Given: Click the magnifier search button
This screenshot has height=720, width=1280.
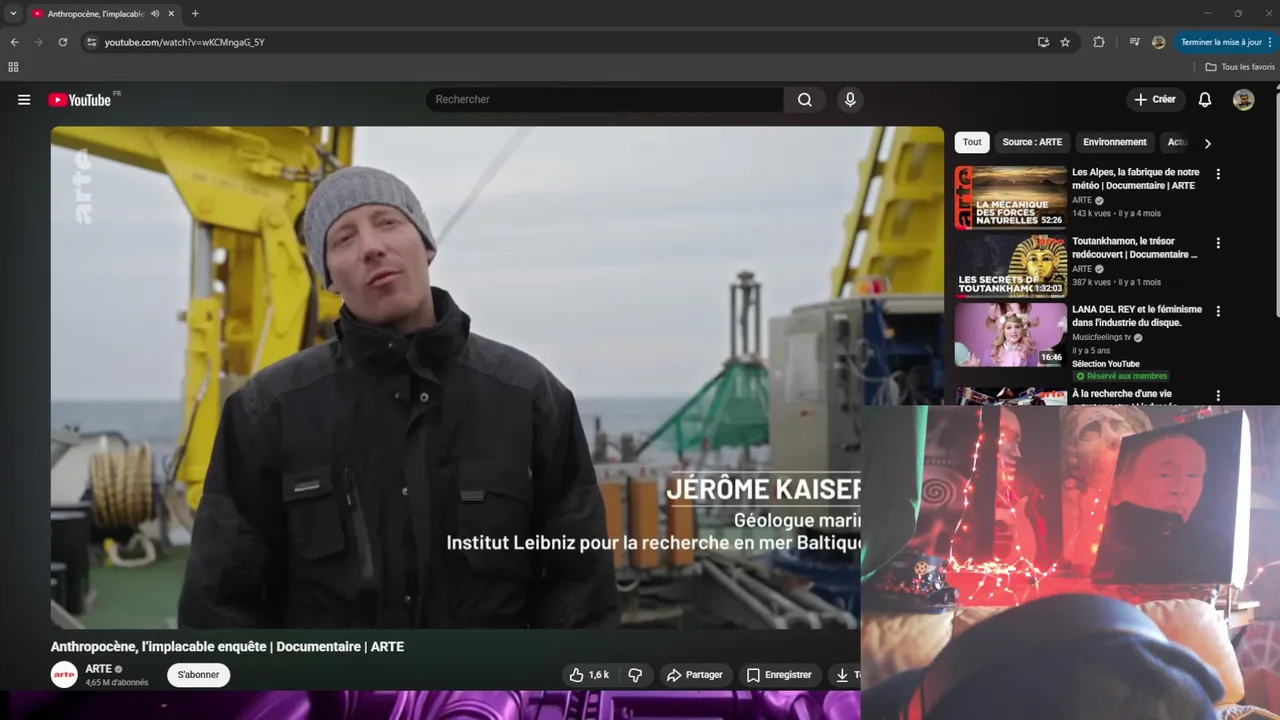Looking at the screenshot, I should 805,100.
